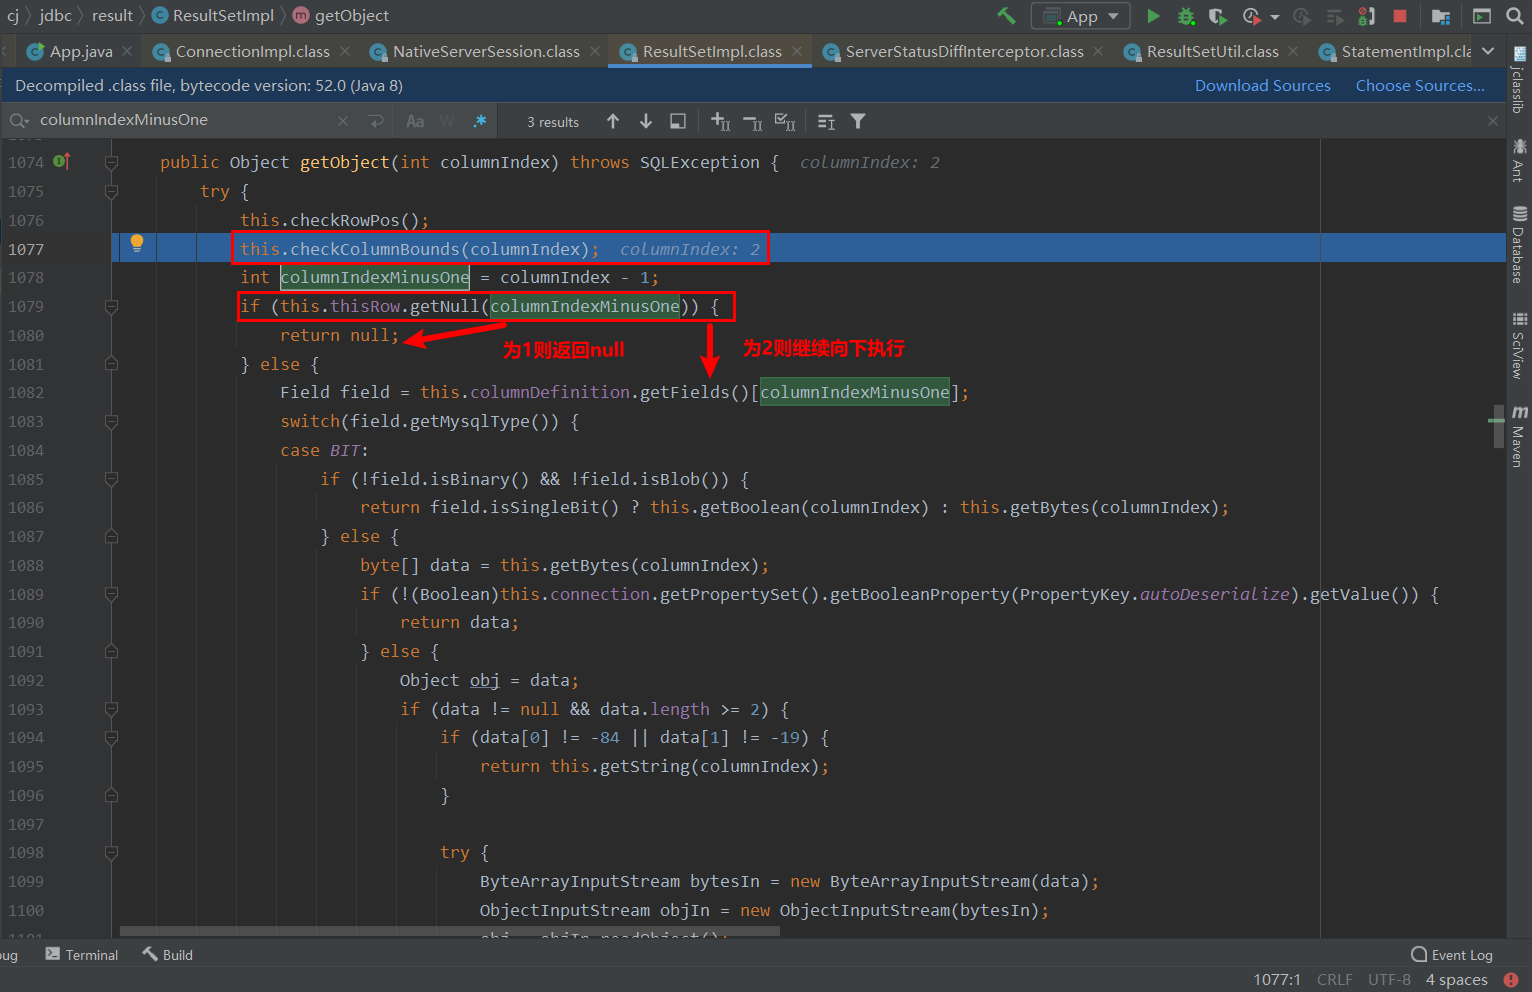
Task: Run with Coverage shield icon
Action: [1217, 16]
